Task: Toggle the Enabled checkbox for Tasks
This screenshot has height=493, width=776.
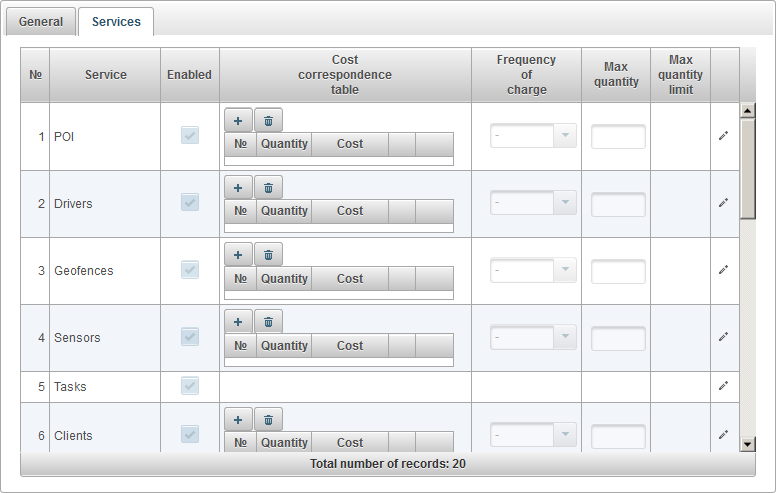Action: tap(189, 386)
